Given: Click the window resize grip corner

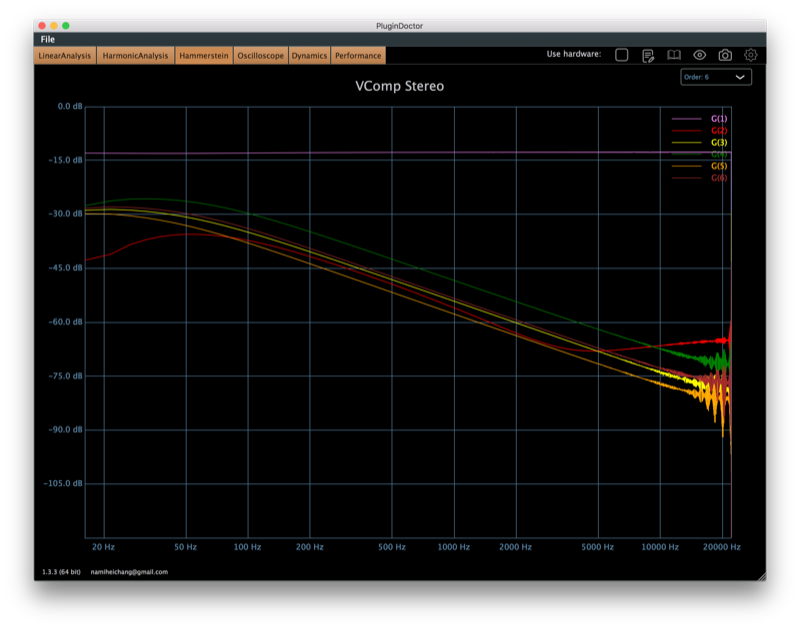Looking at the screenshot, I should click(762, 576).
